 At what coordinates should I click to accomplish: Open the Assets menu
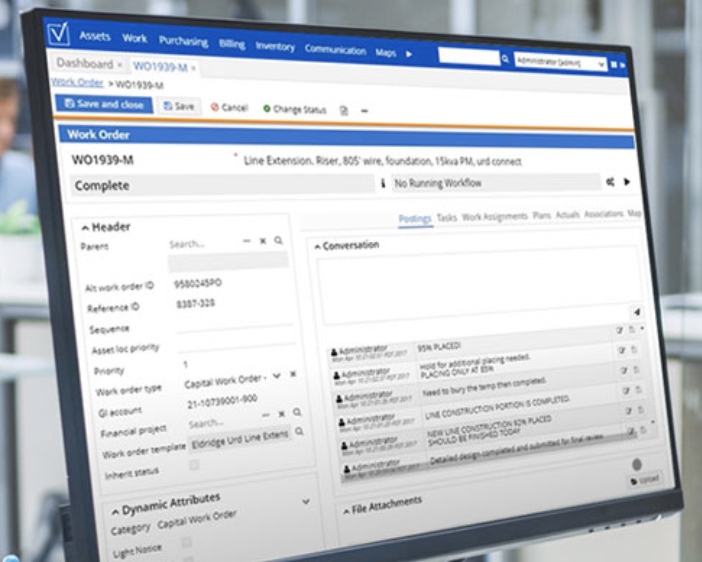pos(95,36)
